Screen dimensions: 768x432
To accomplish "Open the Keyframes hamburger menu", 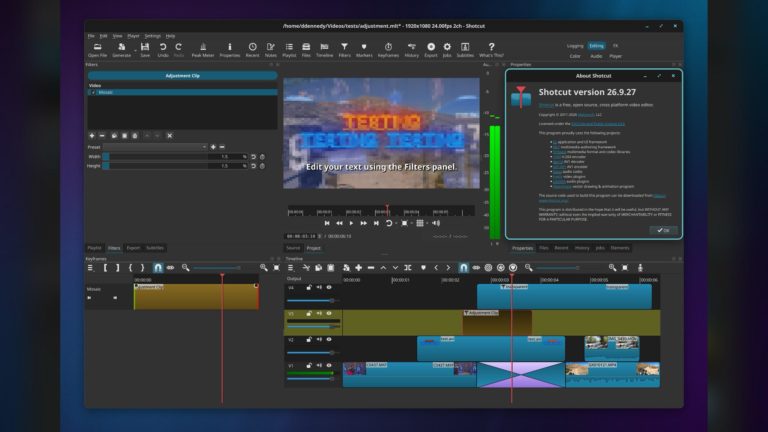I will [90, 267].
